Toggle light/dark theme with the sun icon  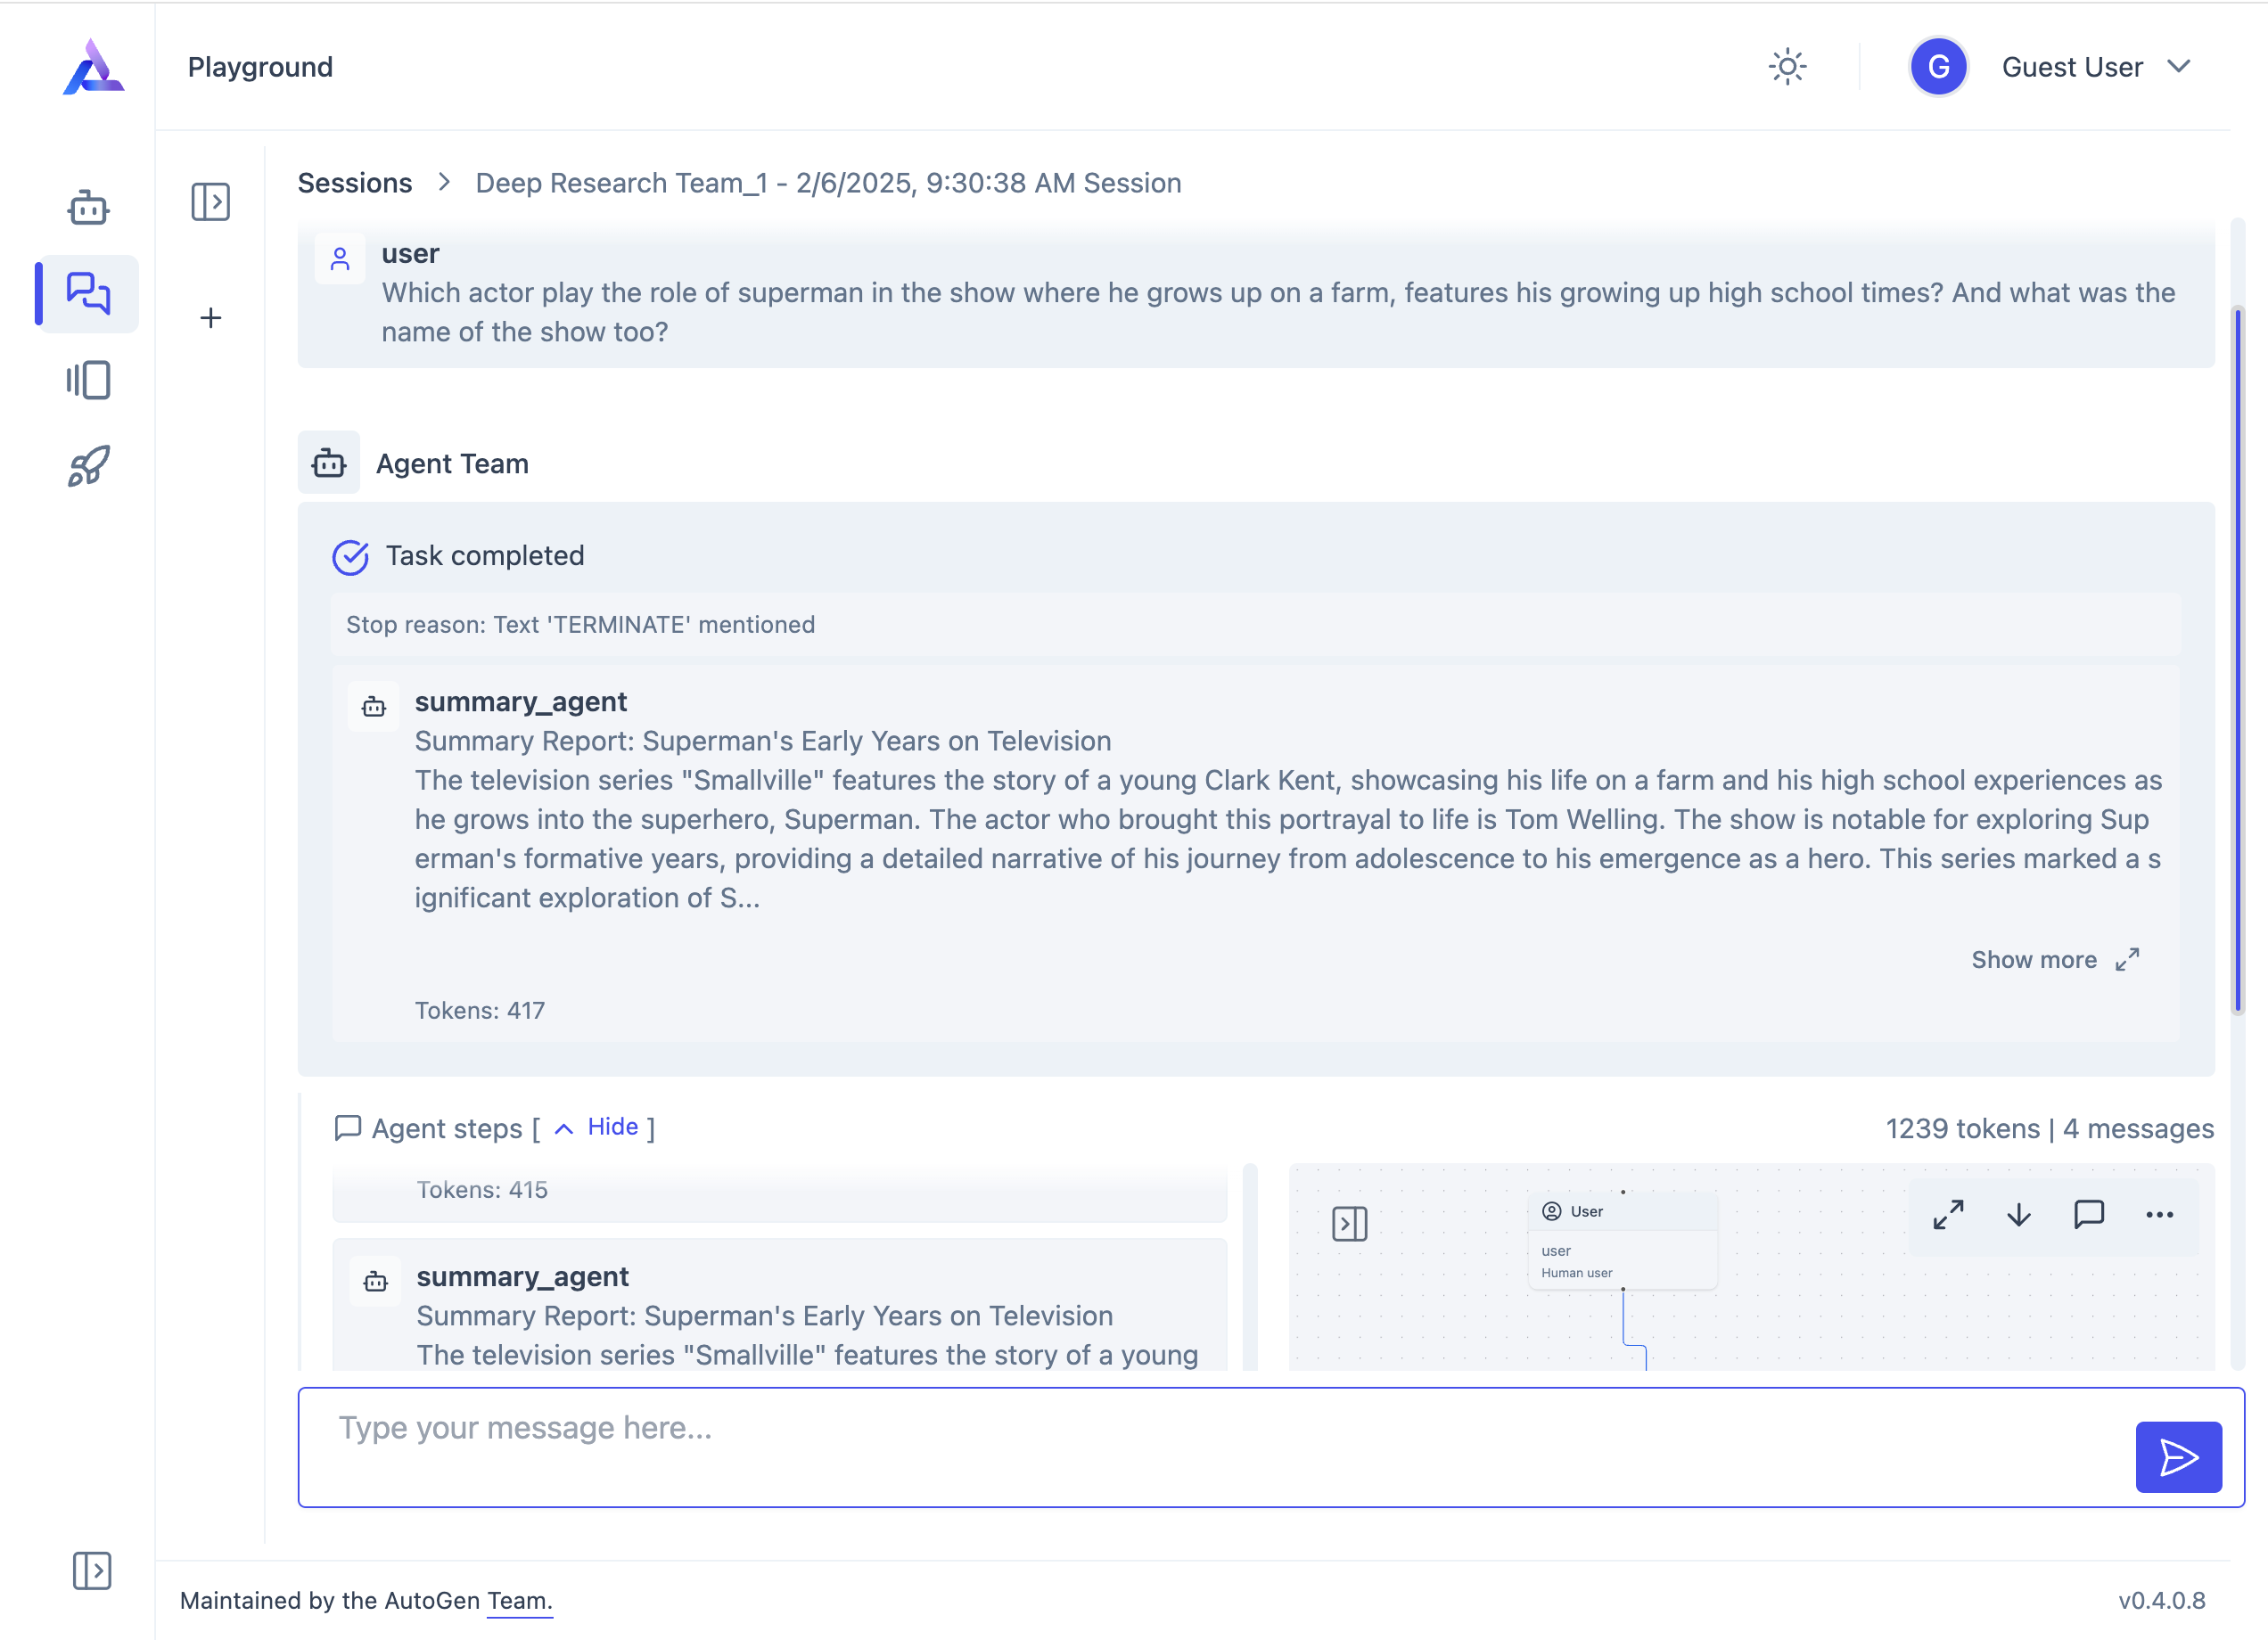click(x=1787, y=66)
